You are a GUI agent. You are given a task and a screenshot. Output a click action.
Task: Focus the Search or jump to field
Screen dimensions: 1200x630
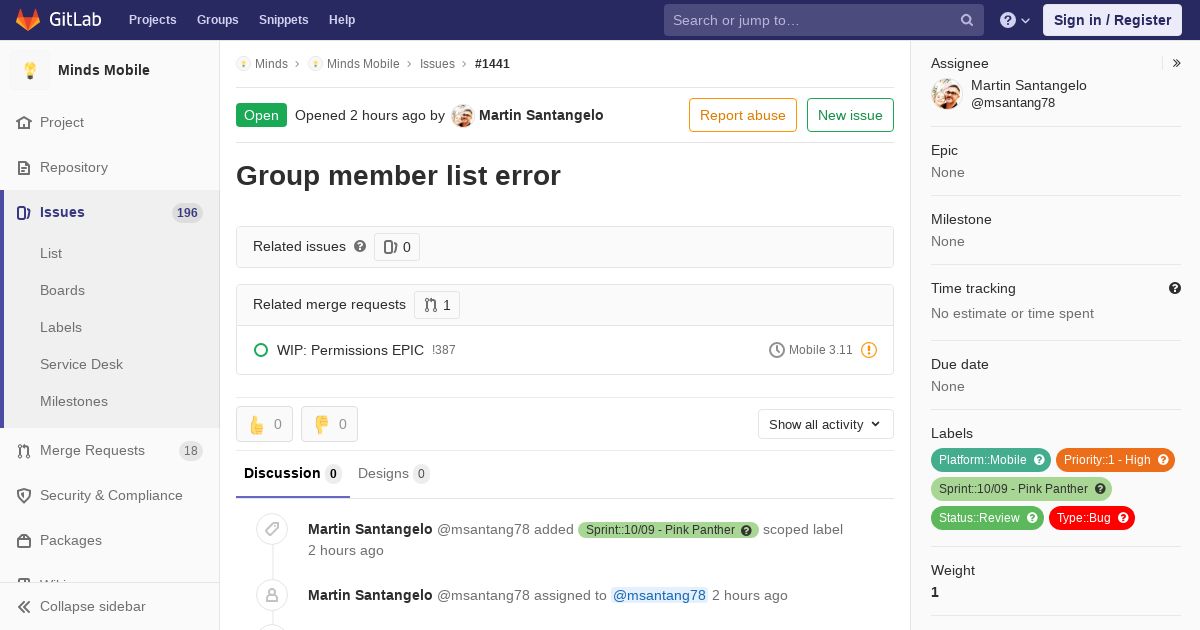tap(824, 20)
